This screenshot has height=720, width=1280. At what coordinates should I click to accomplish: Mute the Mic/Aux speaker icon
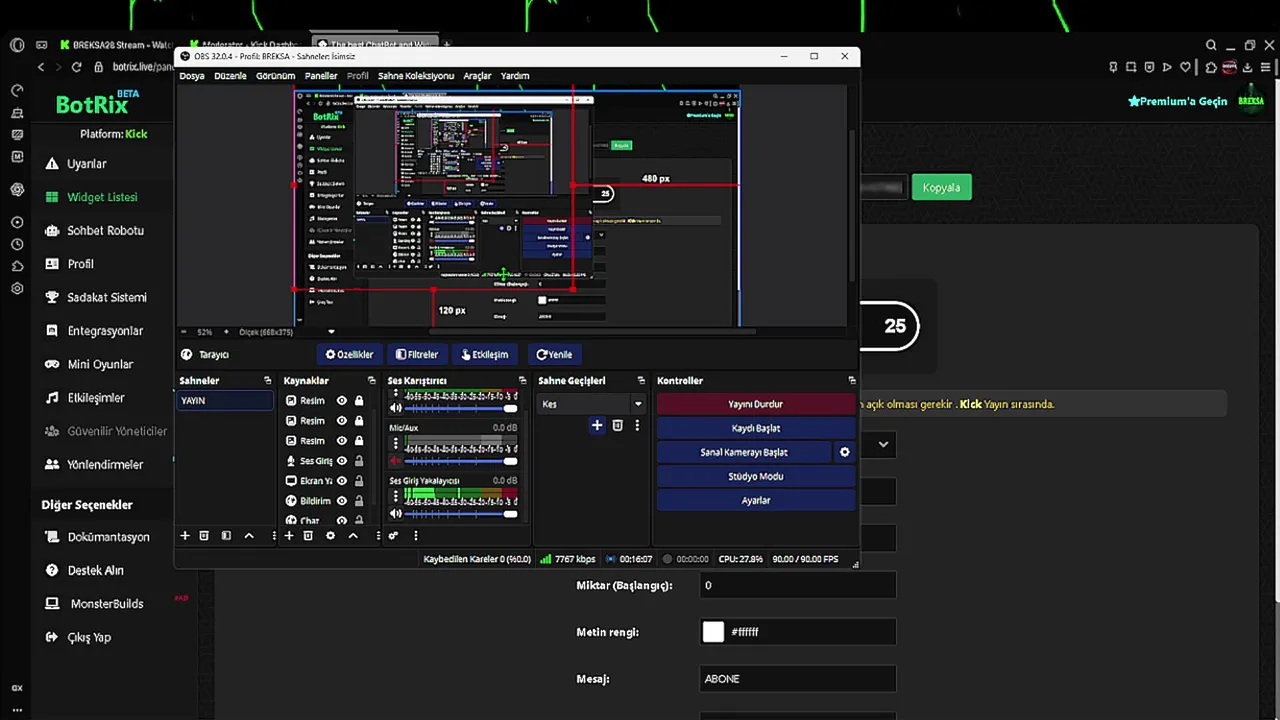pyautogui.click(x=395, y=461)
